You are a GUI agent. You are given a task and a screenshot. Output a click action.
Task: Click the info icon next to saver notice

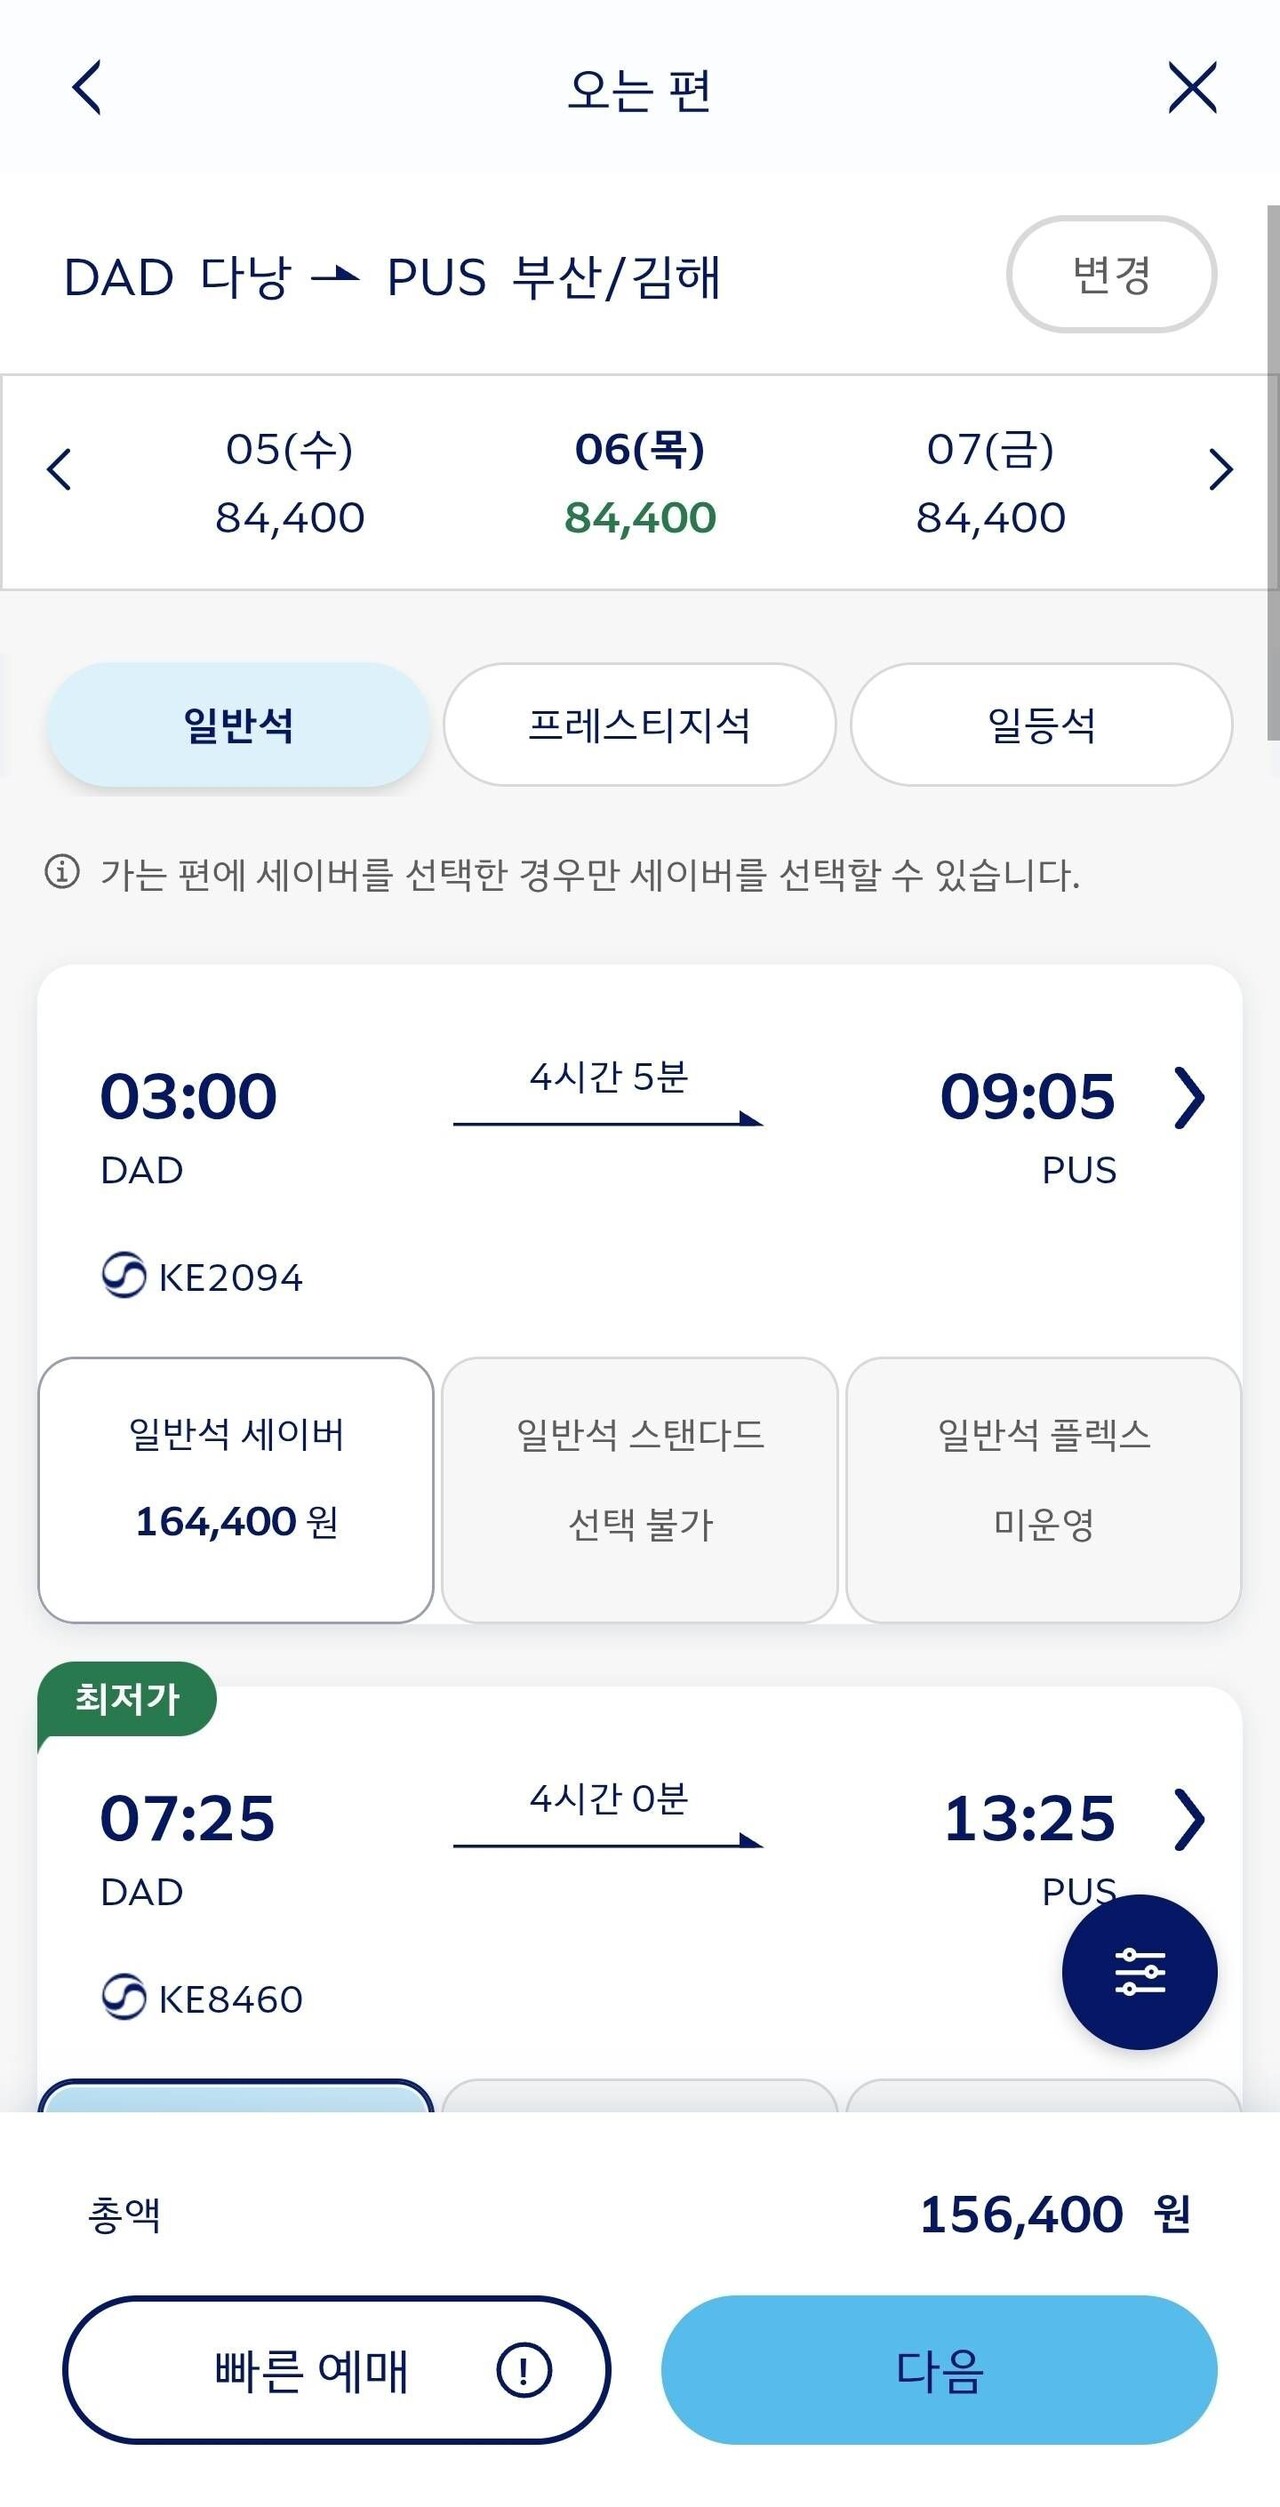pos(62,872)
